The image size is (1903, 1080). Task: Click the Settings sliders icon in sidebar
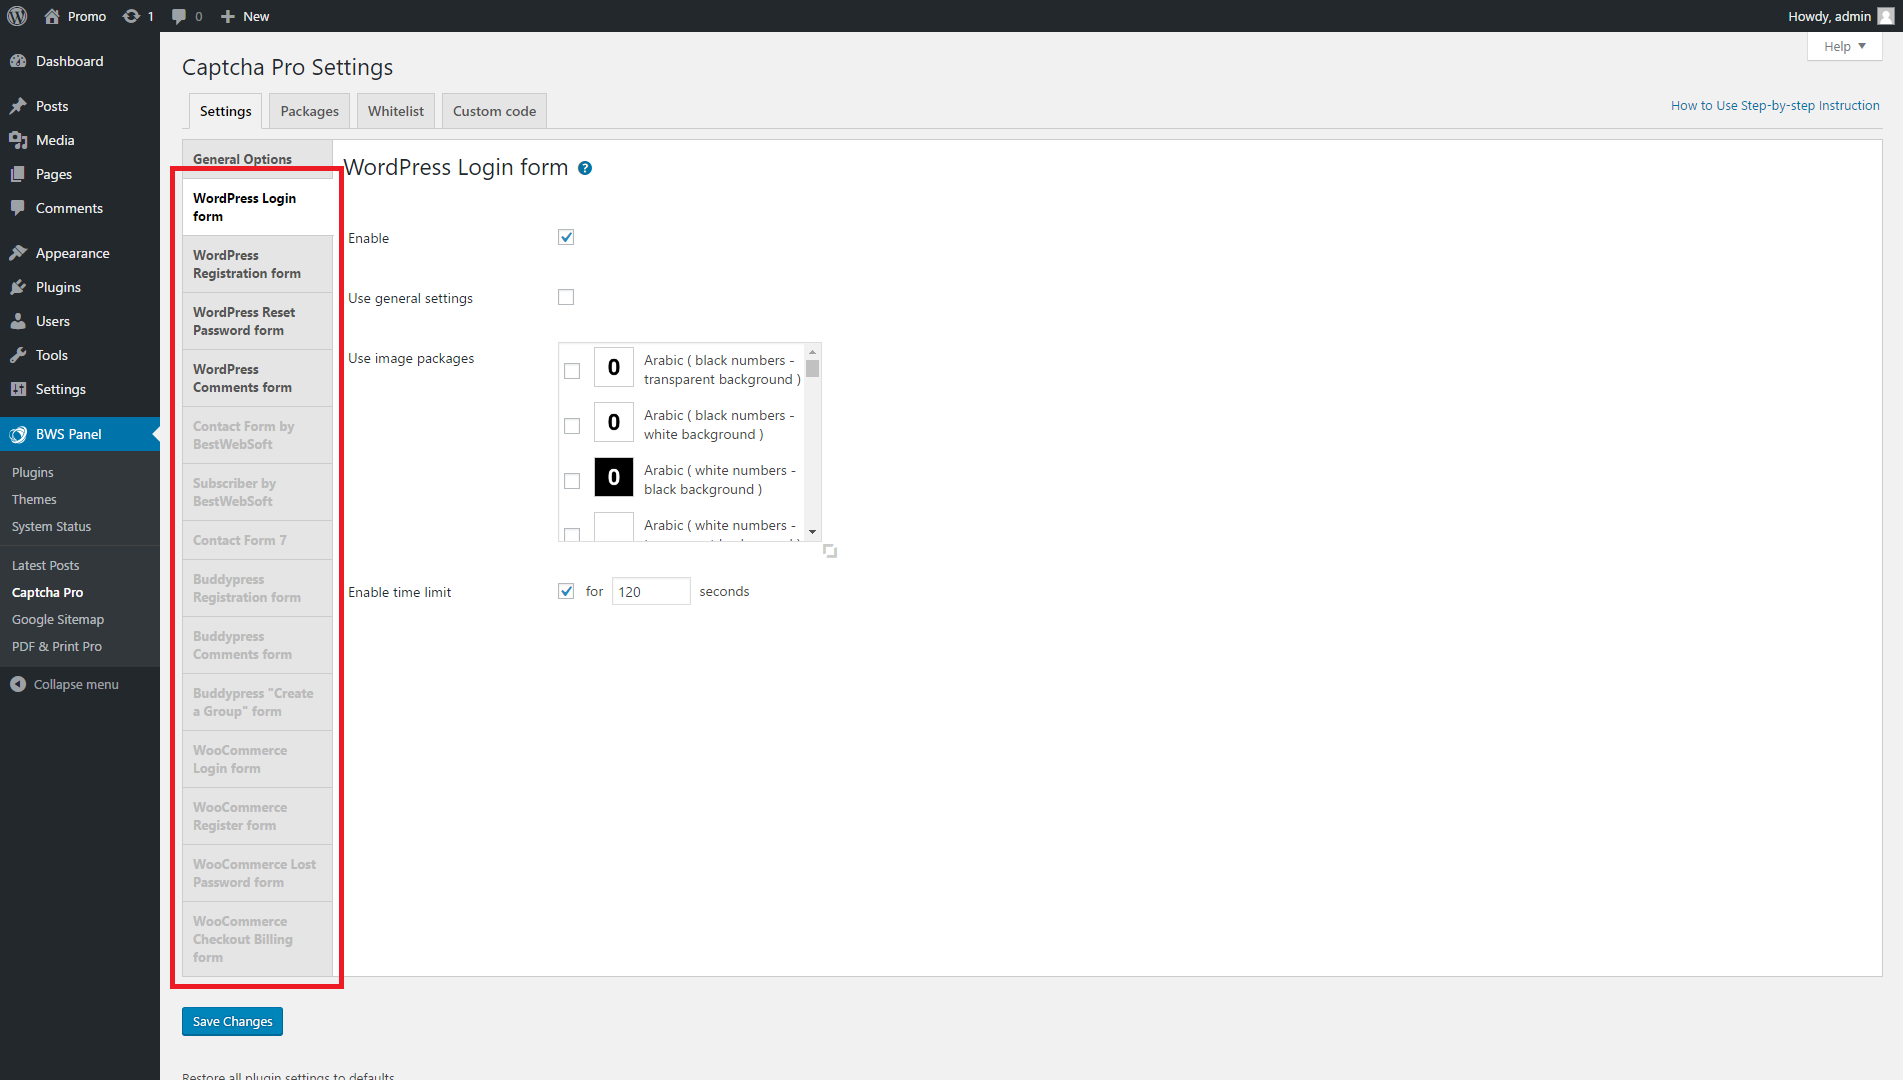[18, 389]
